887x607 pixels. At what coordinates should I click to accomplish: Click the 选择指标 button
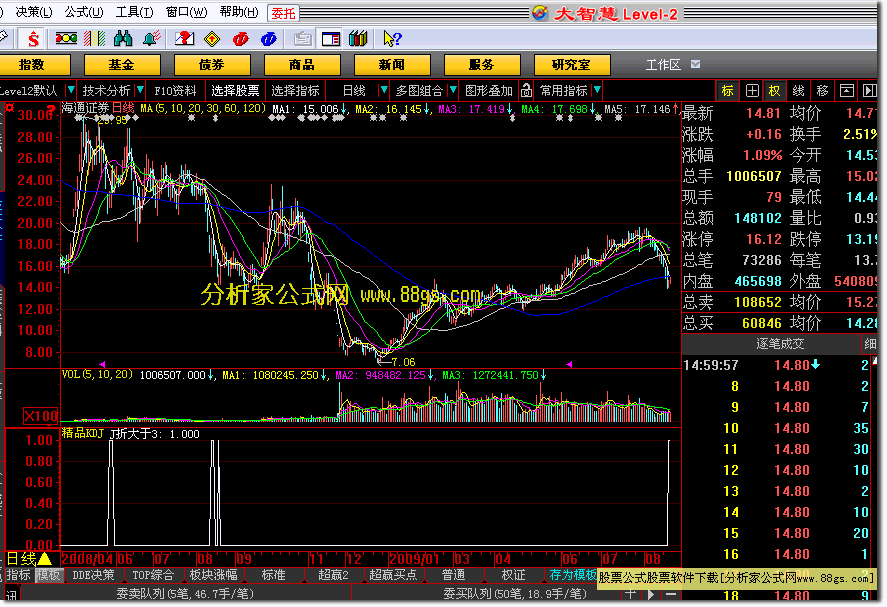pyautogui.click(x=295, y=91)
